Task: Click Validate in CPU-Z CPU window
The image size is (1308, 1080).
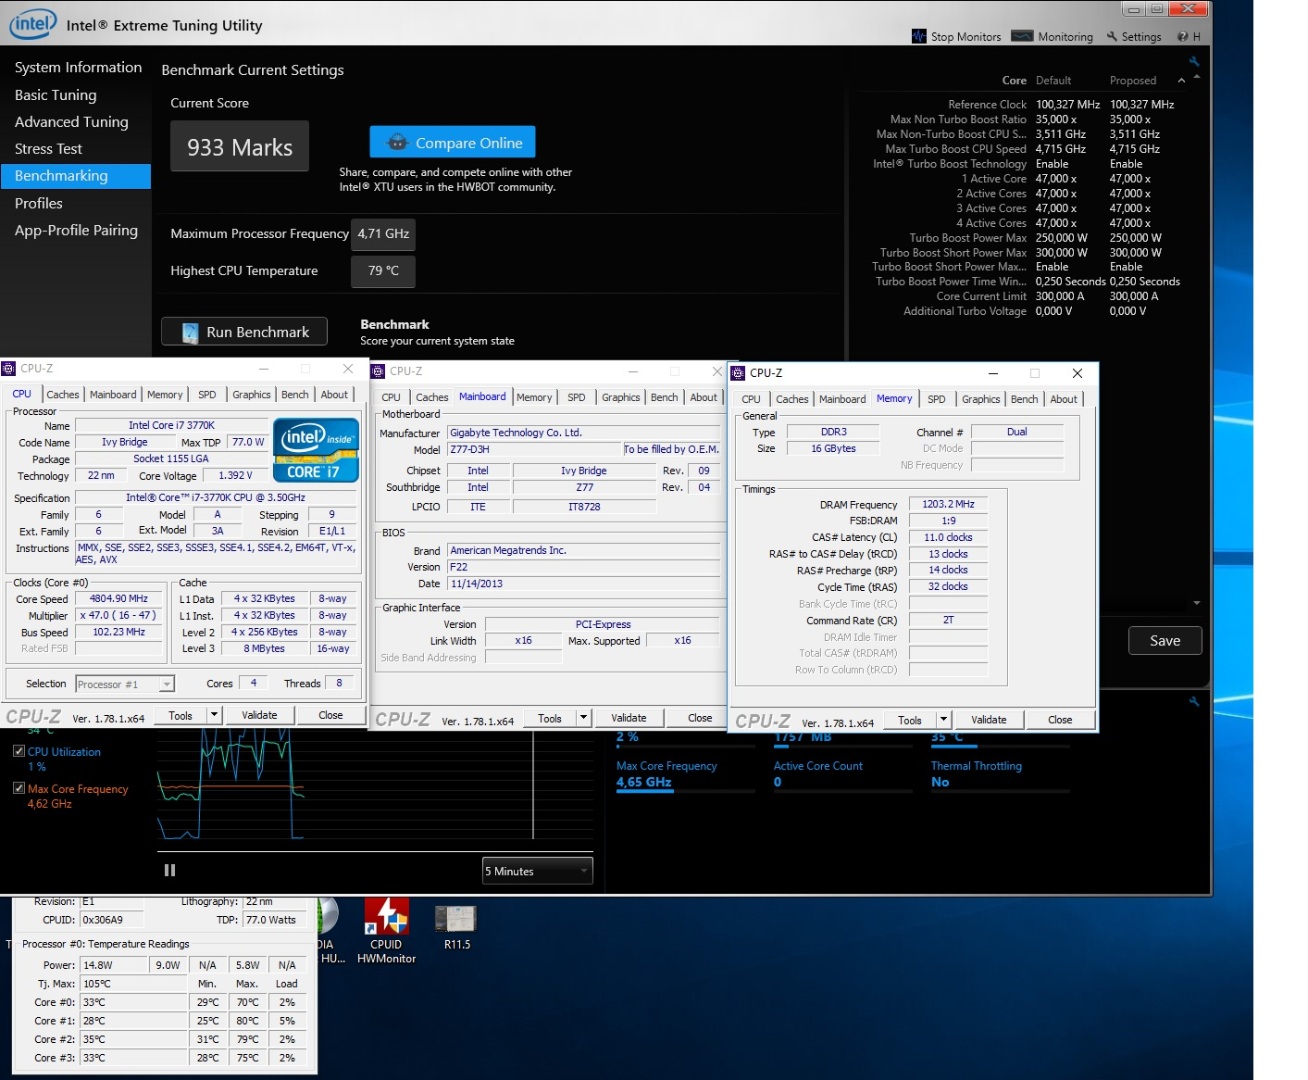Action: coord(259,715)
